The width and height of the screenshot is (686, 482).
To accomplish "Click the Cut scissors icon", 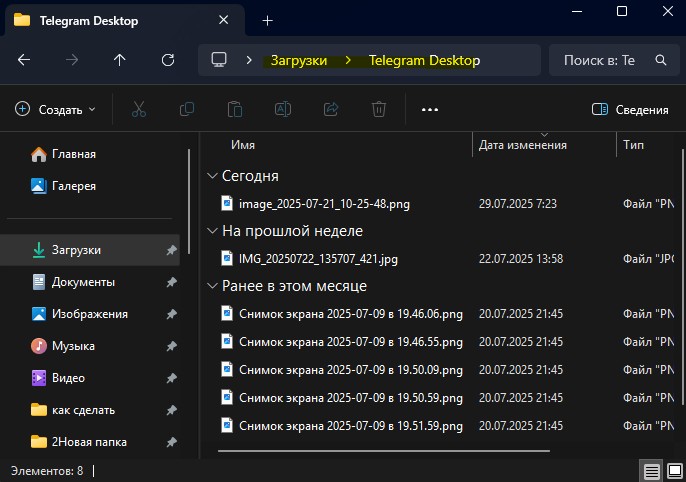I will (x=139, y=109).
